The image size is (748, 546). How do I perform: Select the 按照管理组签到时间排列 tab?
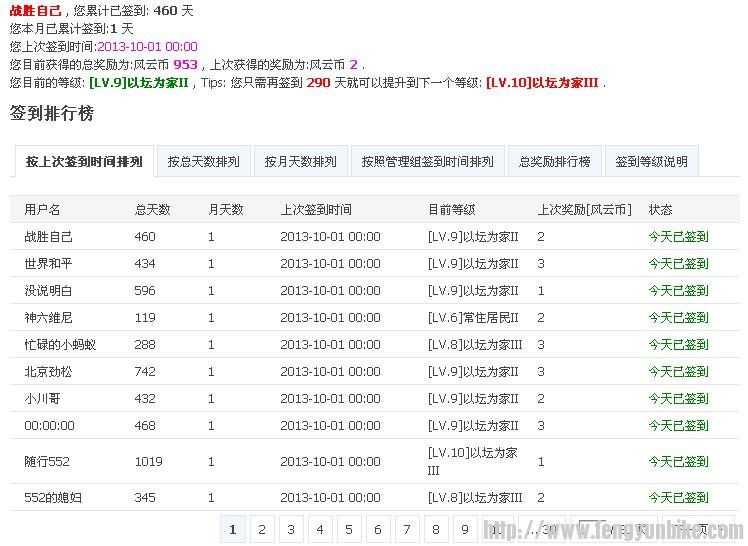tap(427, 161)
